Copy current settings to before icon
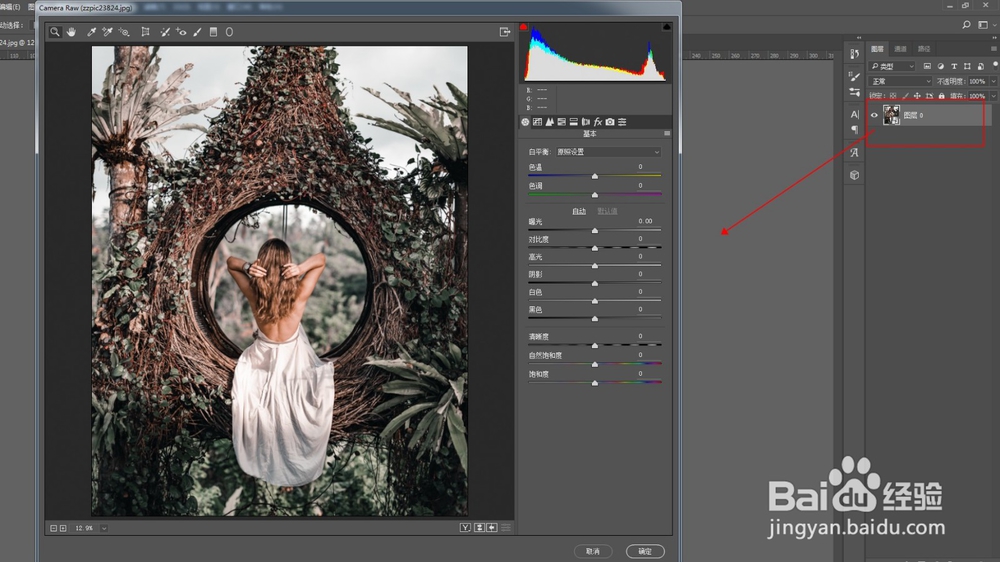 click(x=491, y=528)
